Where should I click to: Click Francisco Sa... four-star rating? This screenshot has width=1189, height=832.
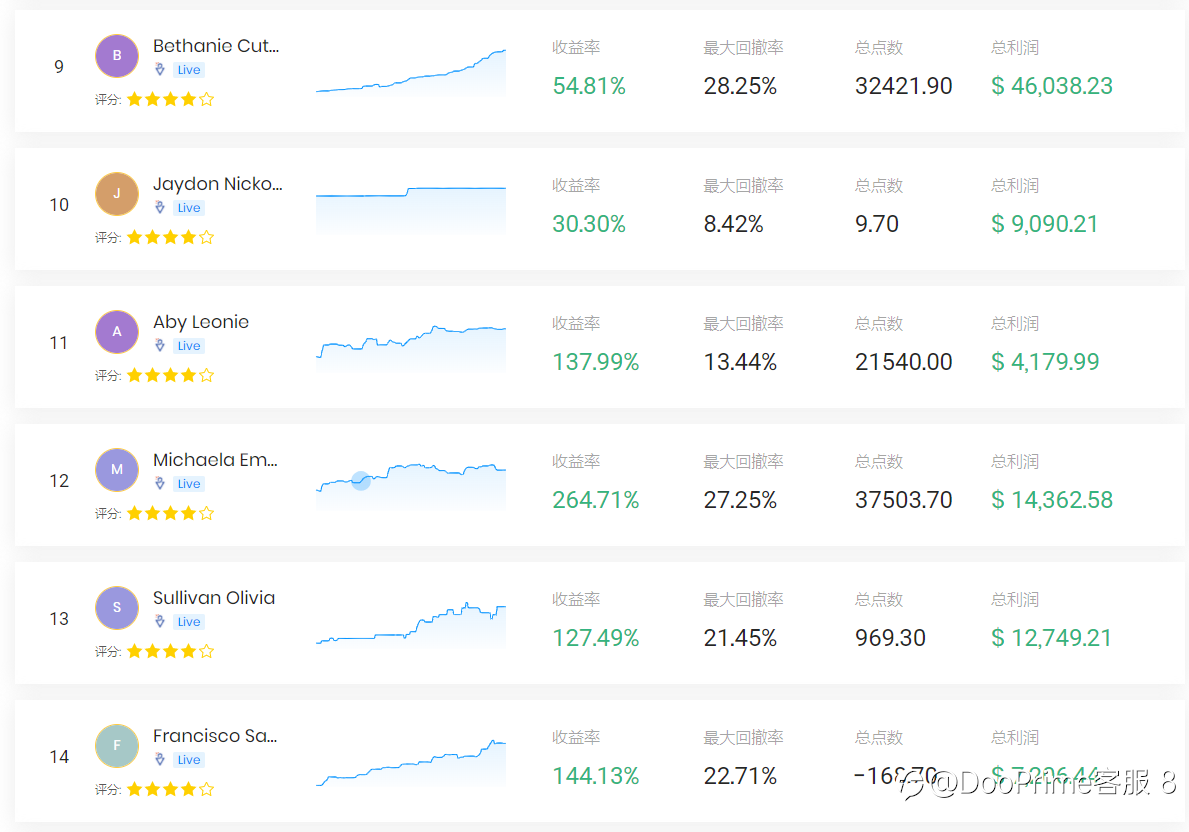pyautogui.click(x=171, y=790)
